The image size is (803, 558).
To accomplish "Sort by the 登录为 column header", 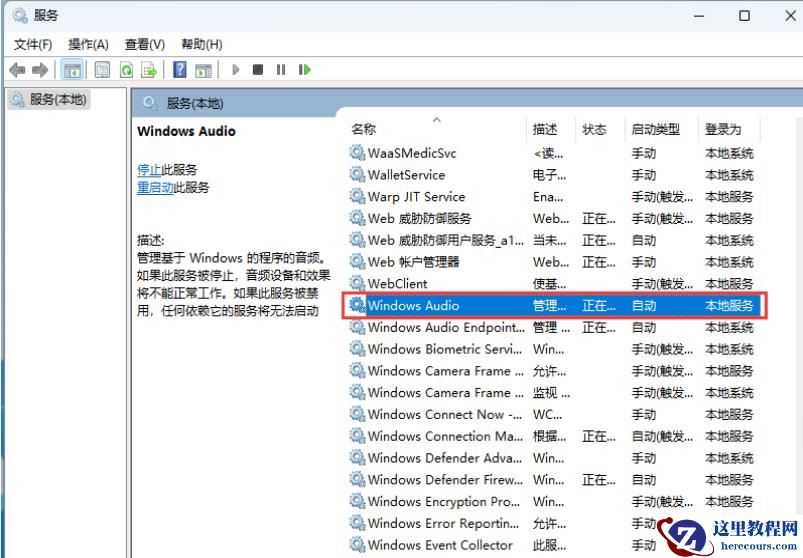I will point(723,129).
